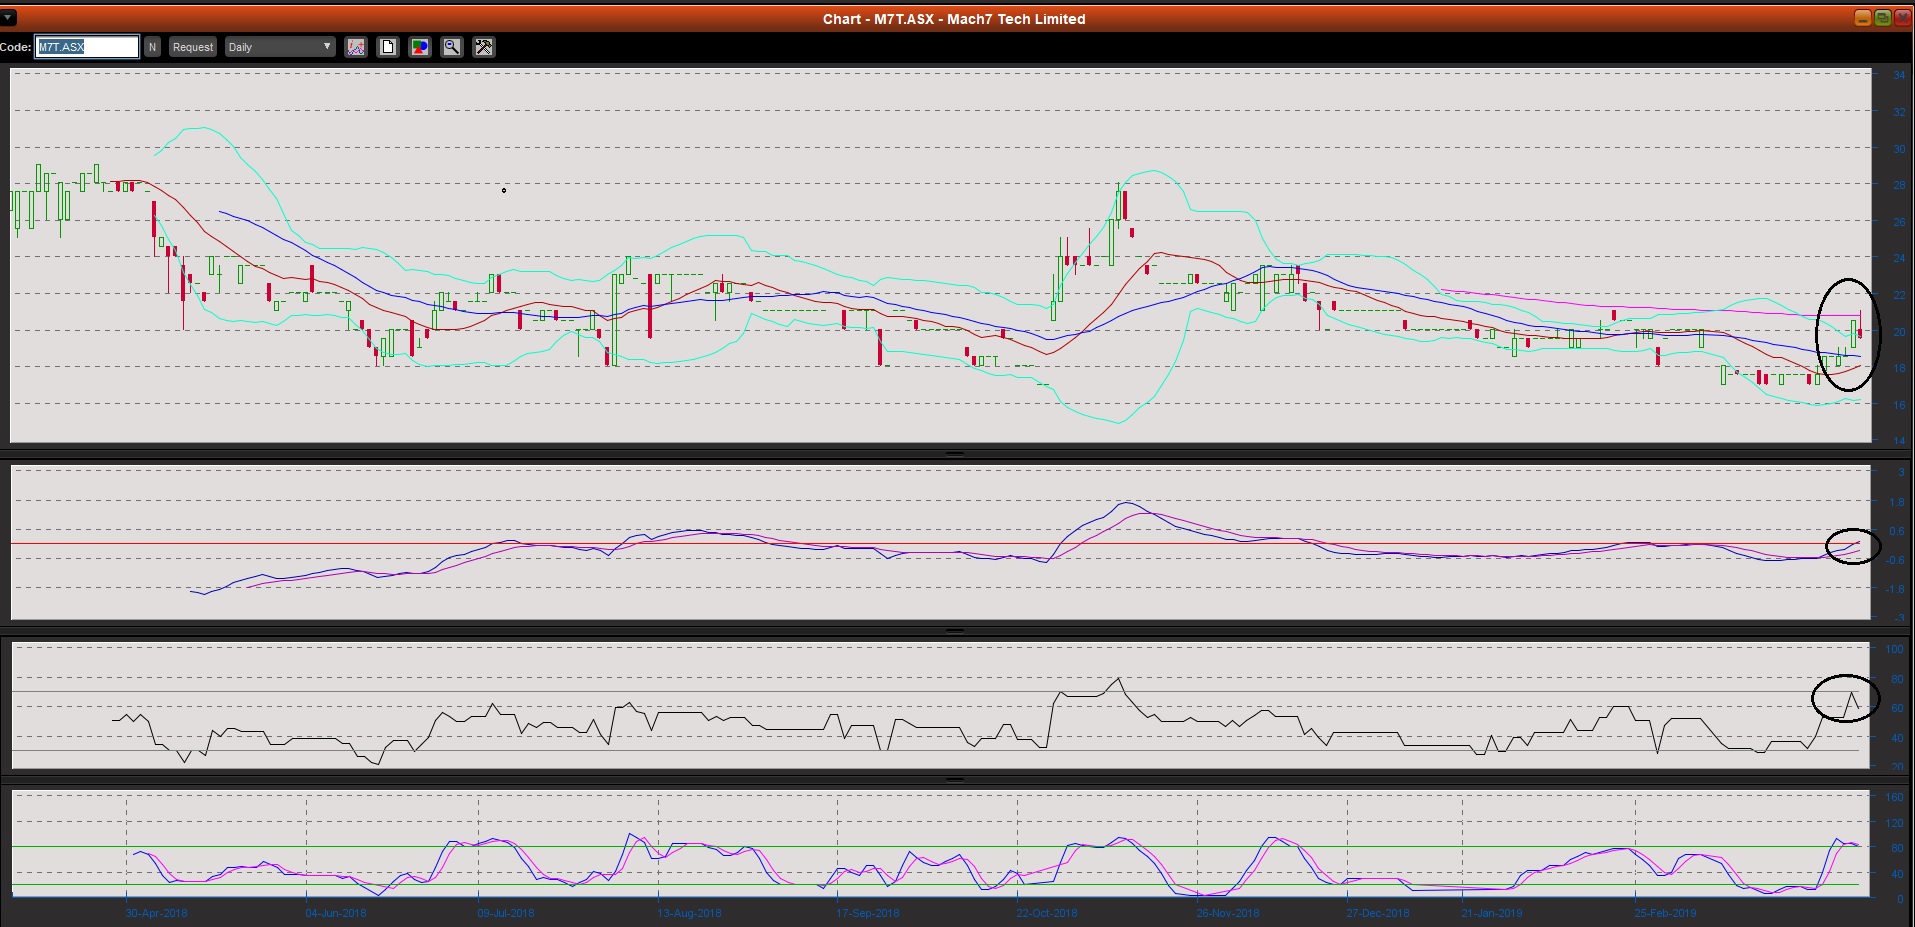This screenshot has height=927, width=1915.
Task: Select the magnifier zoom tool
Action: coord(452,47)
